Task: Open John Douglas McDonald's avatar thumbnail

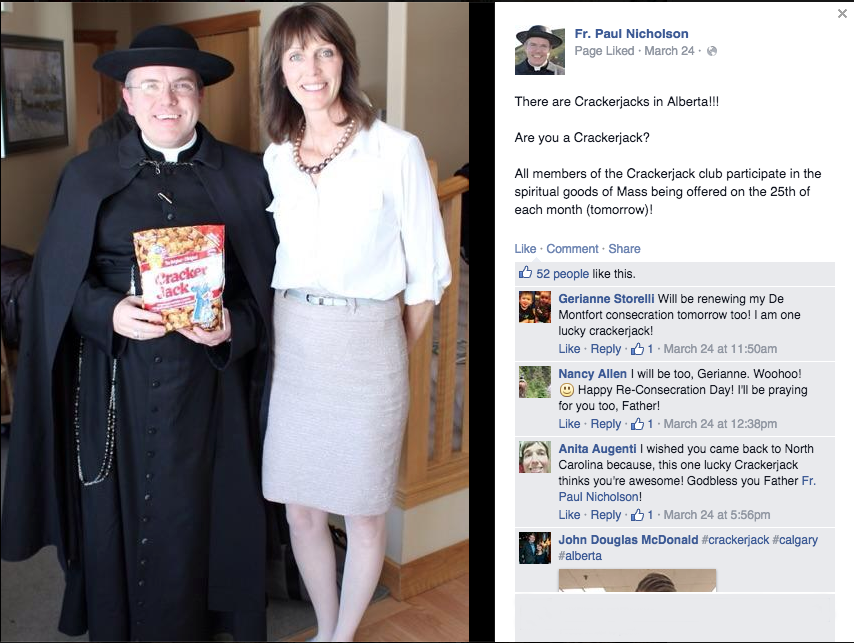Action: click(x=535, y=548)
